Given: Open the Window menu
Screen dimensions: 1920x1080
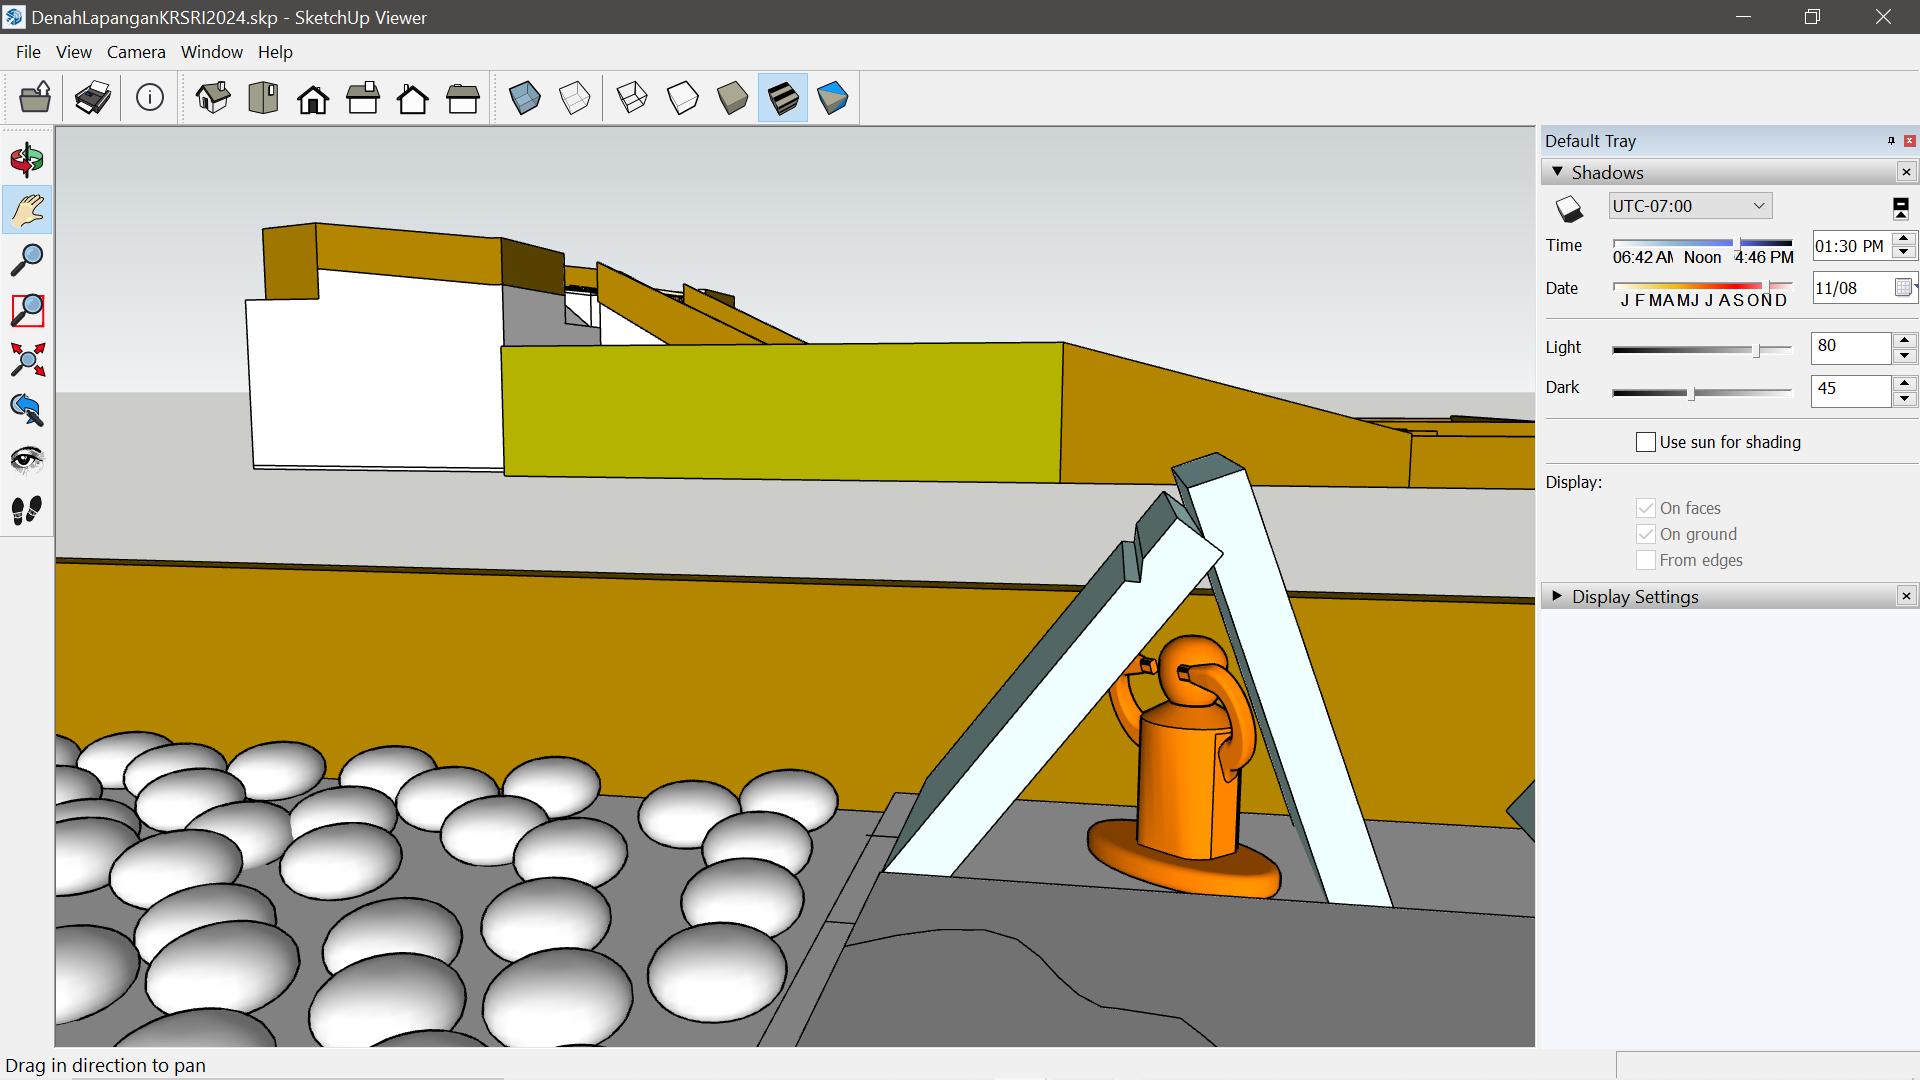Looking at the screenshot, I should [212, 52].
